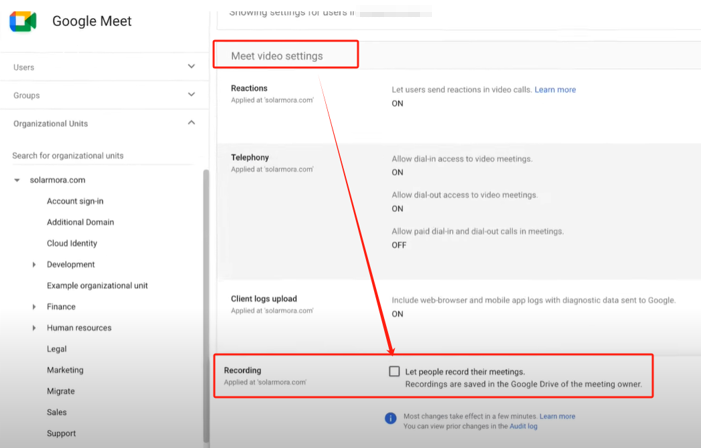Screen dimensions: 701x448
Task: Open the Client logs upload setting
Action: pyautogui.click(x=459, y=317)
